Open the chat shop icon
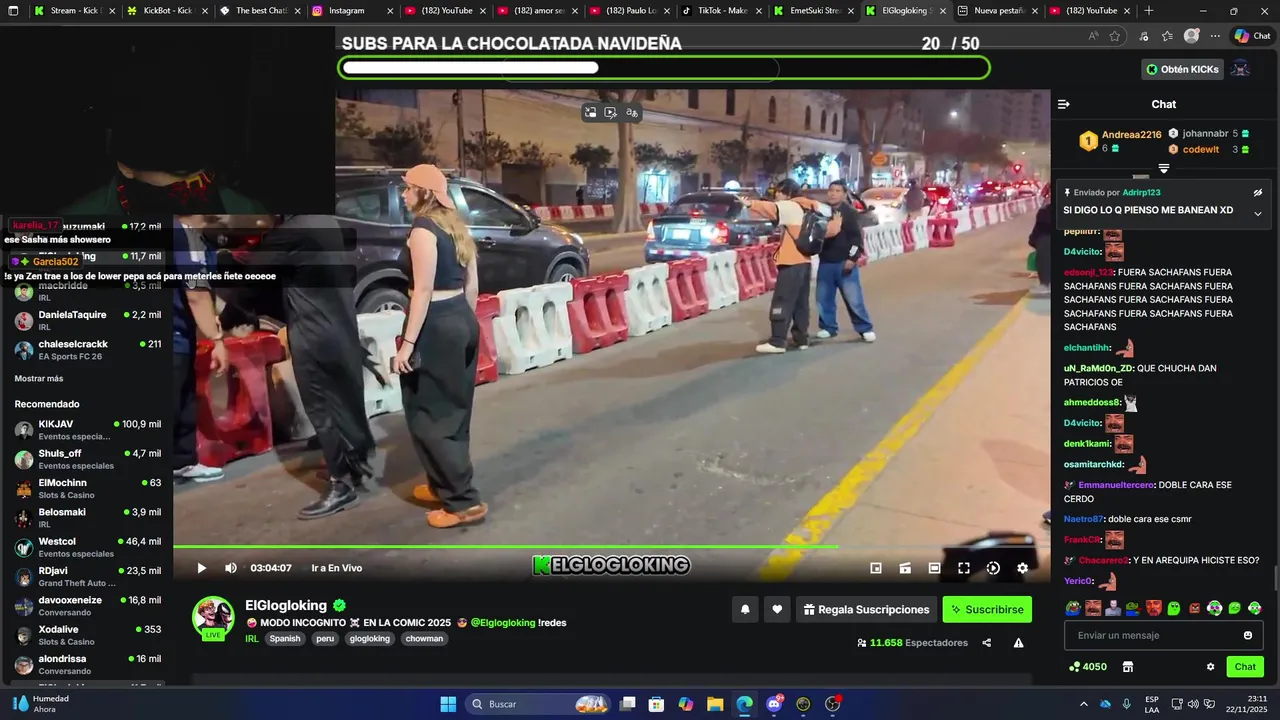 coord(1128,667)
